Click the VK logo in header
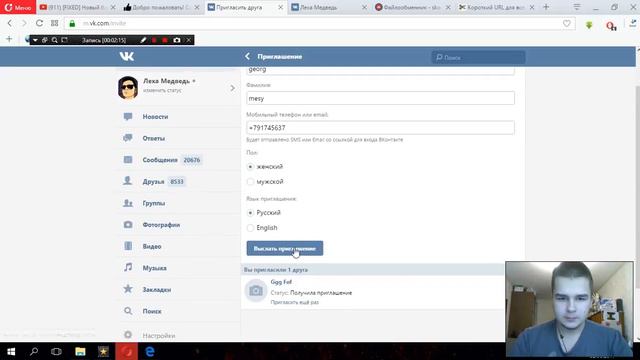The height and width of the screenshot is (360, 640). pos(127,56)
